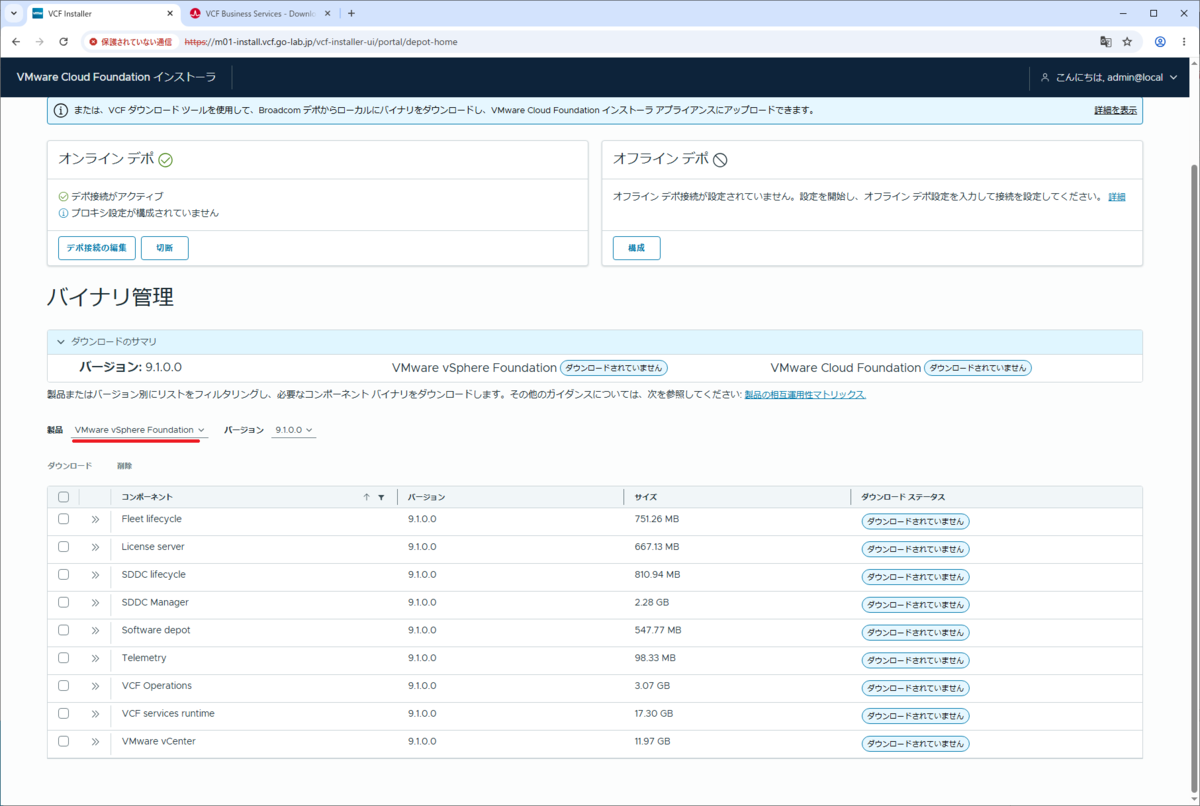Open the 詳細 link in Offline Depot card
This screenshot has height=806, width=1200.
[1116, 197]
